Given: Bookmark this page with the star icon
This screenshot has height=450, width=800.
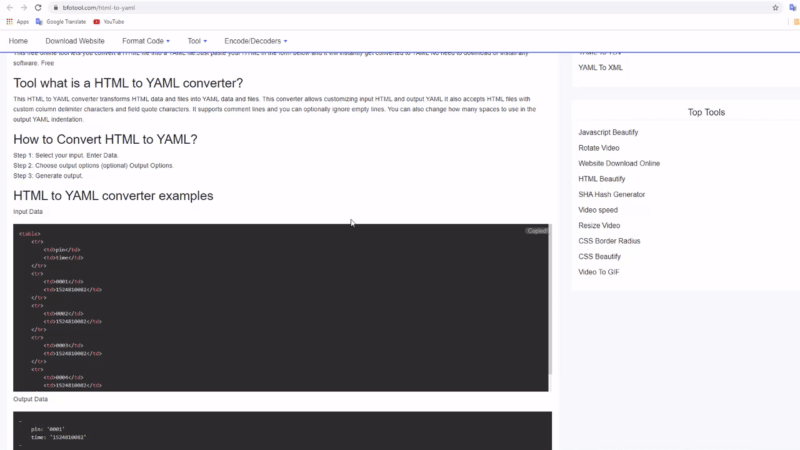Looking at the screenshot, I should [x=776, y=7].
